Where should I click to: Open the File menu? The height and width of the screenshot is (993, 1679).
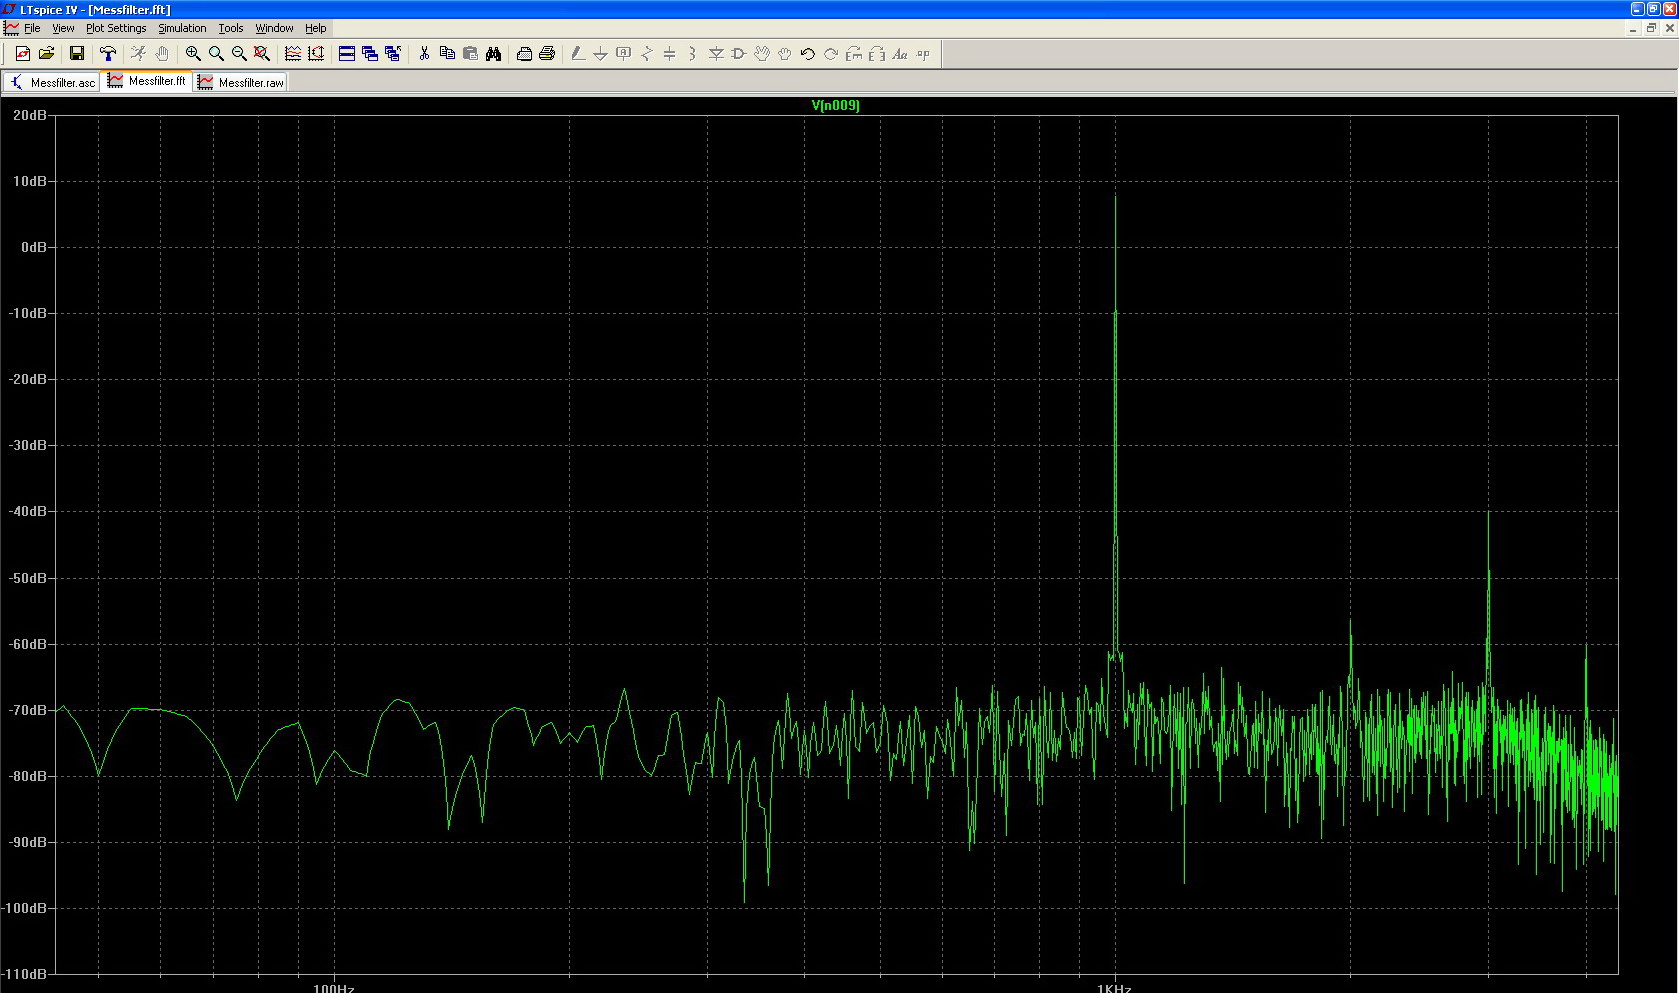tap(32, 28)
